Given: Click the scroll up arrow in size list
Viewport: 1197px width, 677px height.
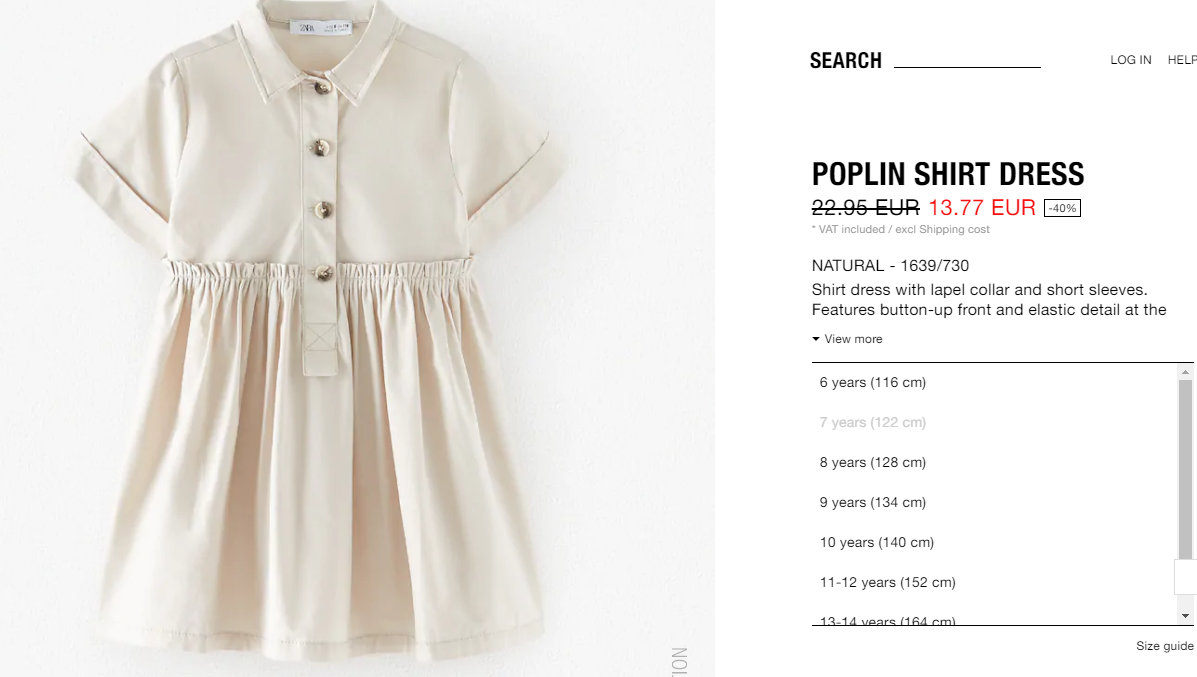Looking at the screenshot, I should [x=1185, y=372].
